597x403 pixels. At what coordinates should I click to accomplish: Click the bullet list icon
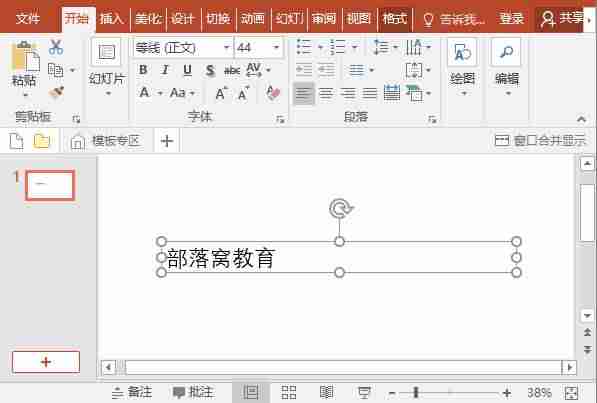tap(305, 47)
